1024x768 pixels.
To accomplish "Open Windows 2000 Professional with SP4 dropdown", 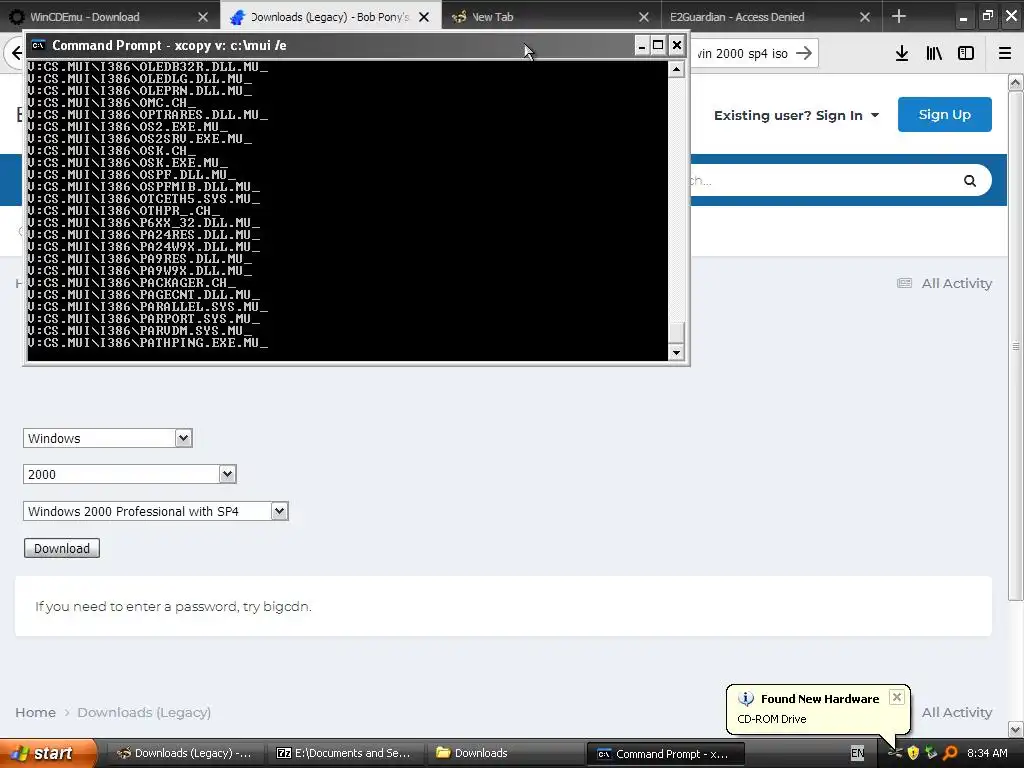I will click(x=155, y=511).
